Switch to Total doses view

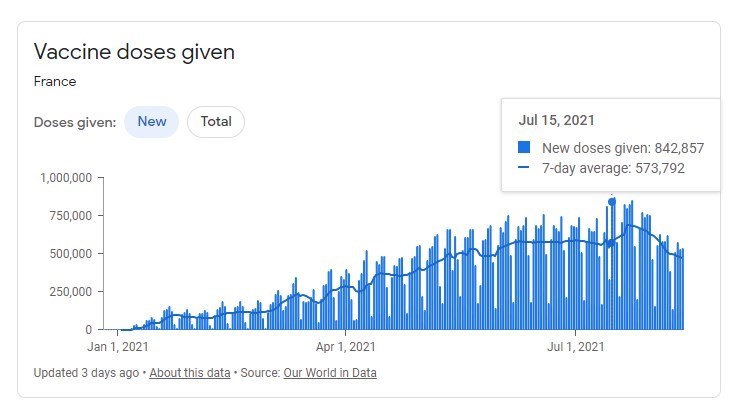(216, 122)
